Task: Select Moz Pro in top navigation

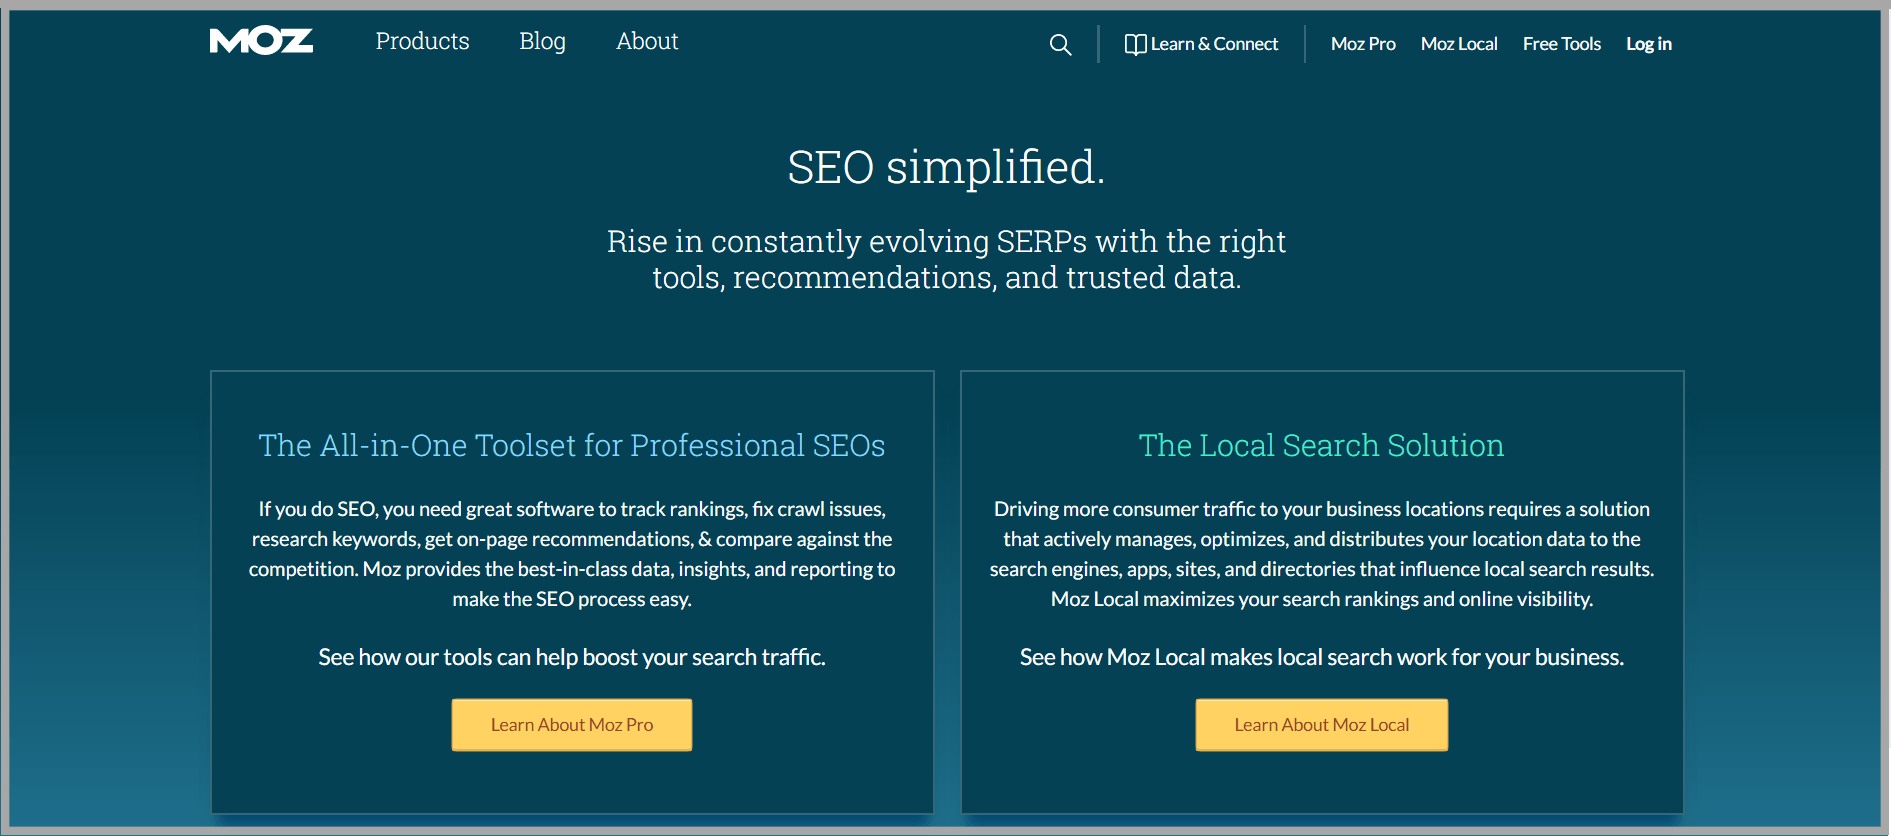Action: [1363, 44]
